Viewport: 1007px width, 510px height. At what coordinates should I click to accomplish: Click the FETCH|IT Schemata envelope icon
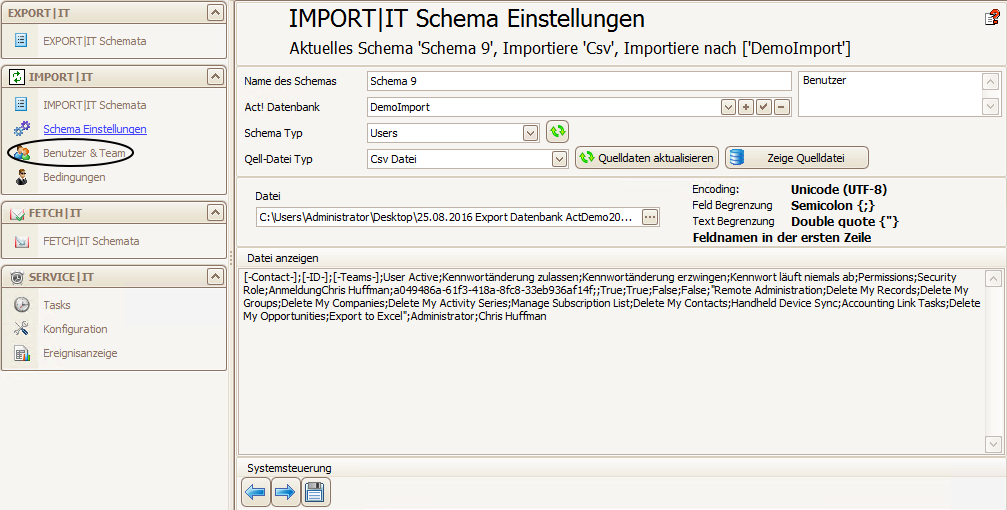pyautogui.click(x=22, y=242)
